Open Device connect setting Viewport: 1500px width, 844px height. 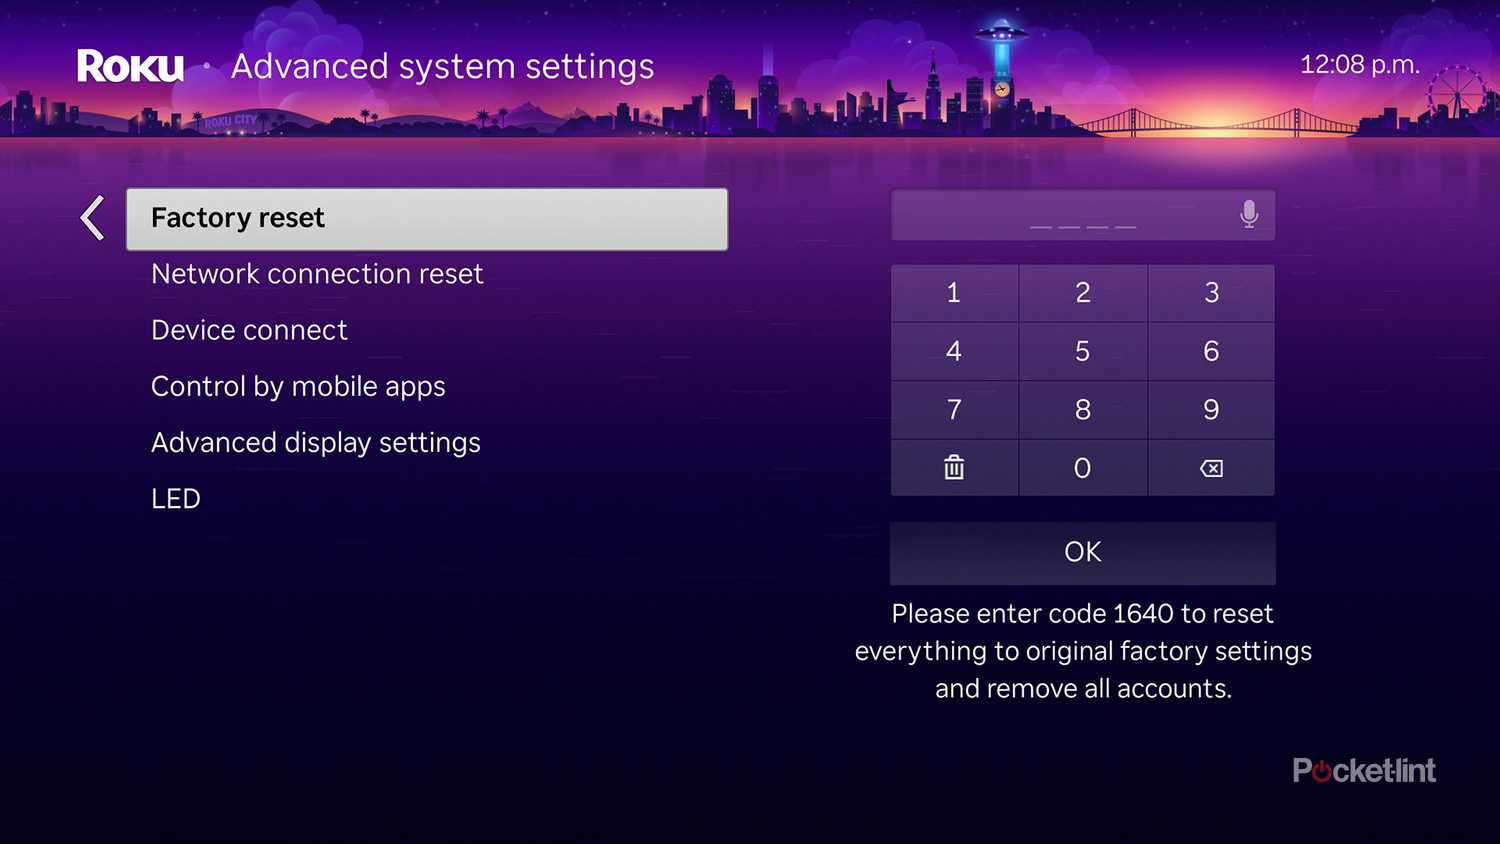[249, 330]
